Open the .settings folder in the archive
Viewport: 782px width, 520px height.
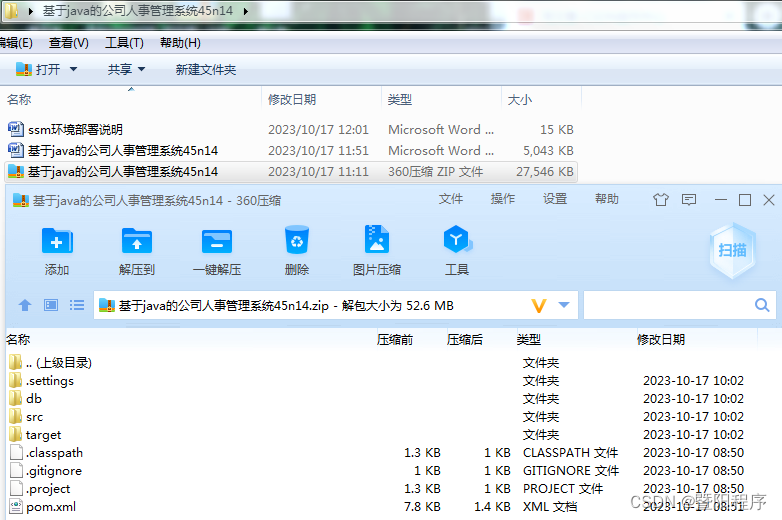[49, 381]
